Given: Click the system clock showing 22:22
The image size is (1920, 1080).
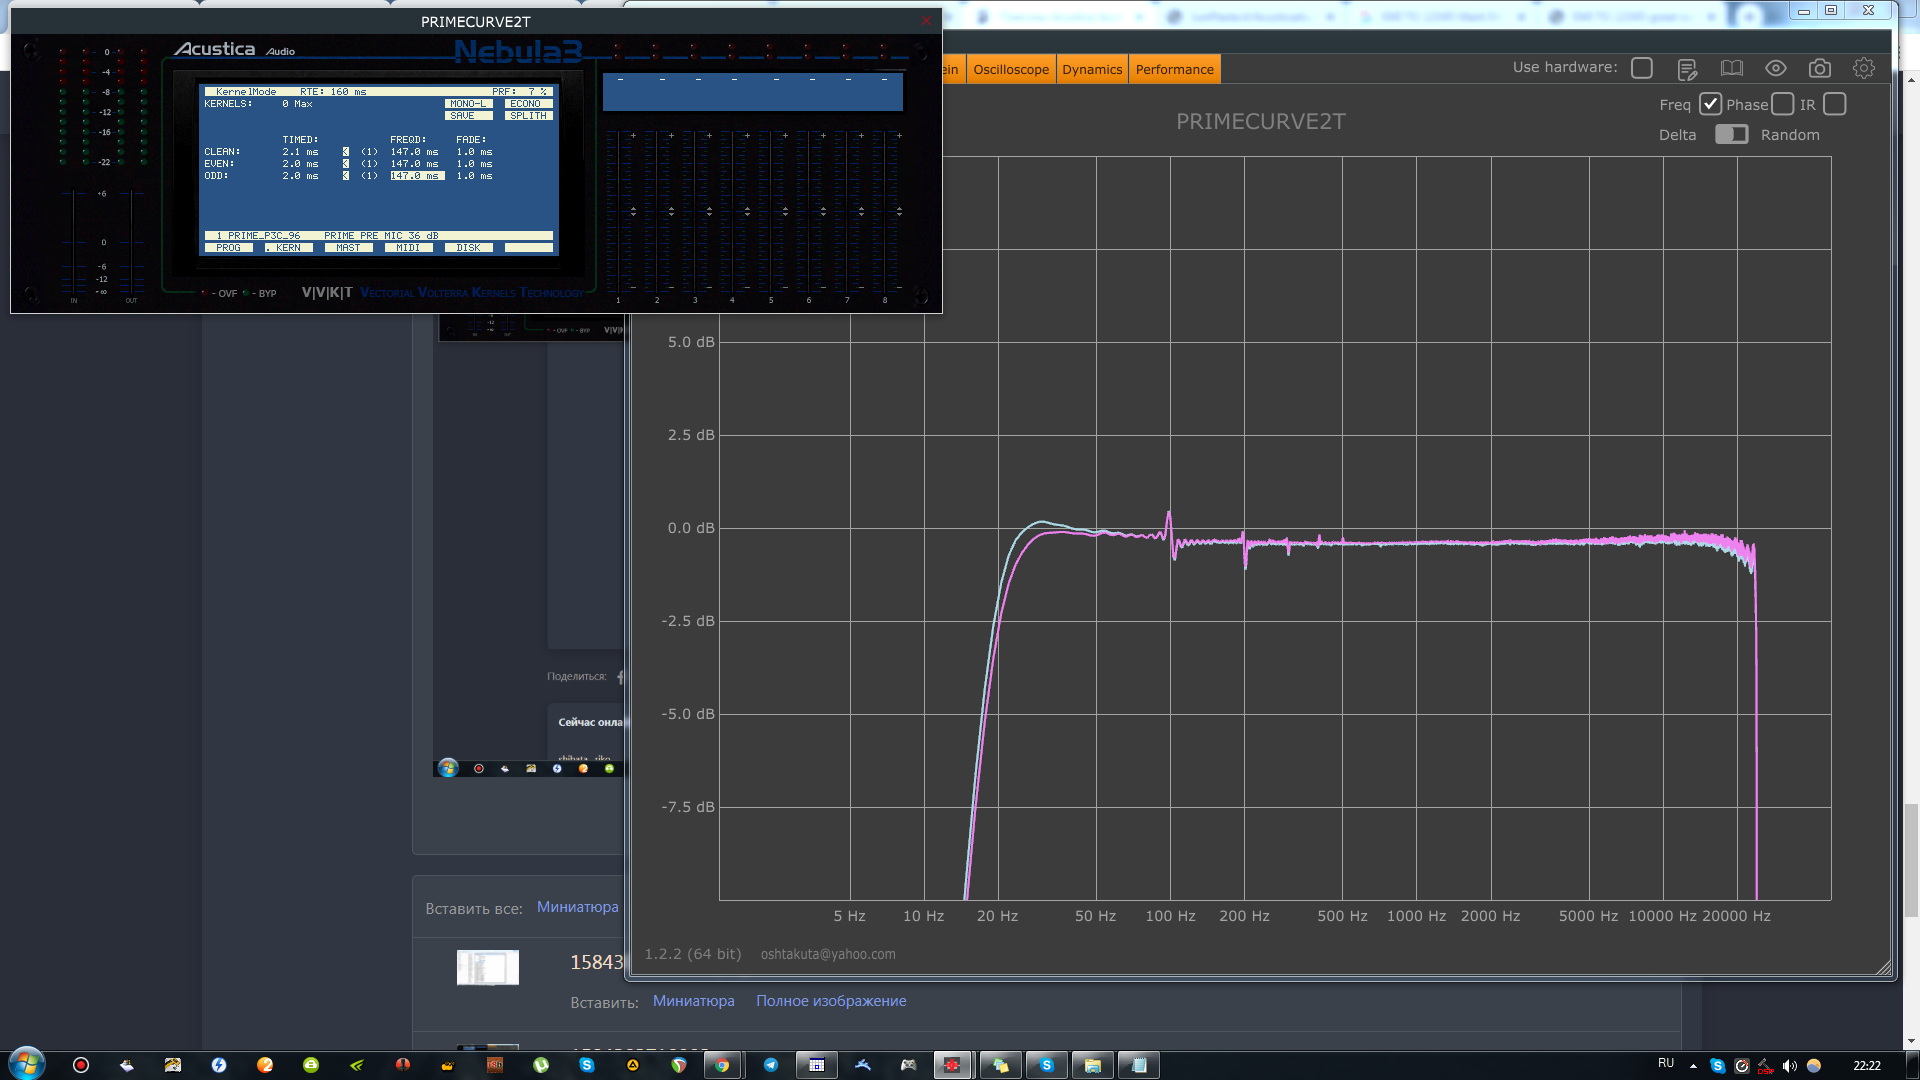Looking at the screenshot, I should coord(1866,1065).
